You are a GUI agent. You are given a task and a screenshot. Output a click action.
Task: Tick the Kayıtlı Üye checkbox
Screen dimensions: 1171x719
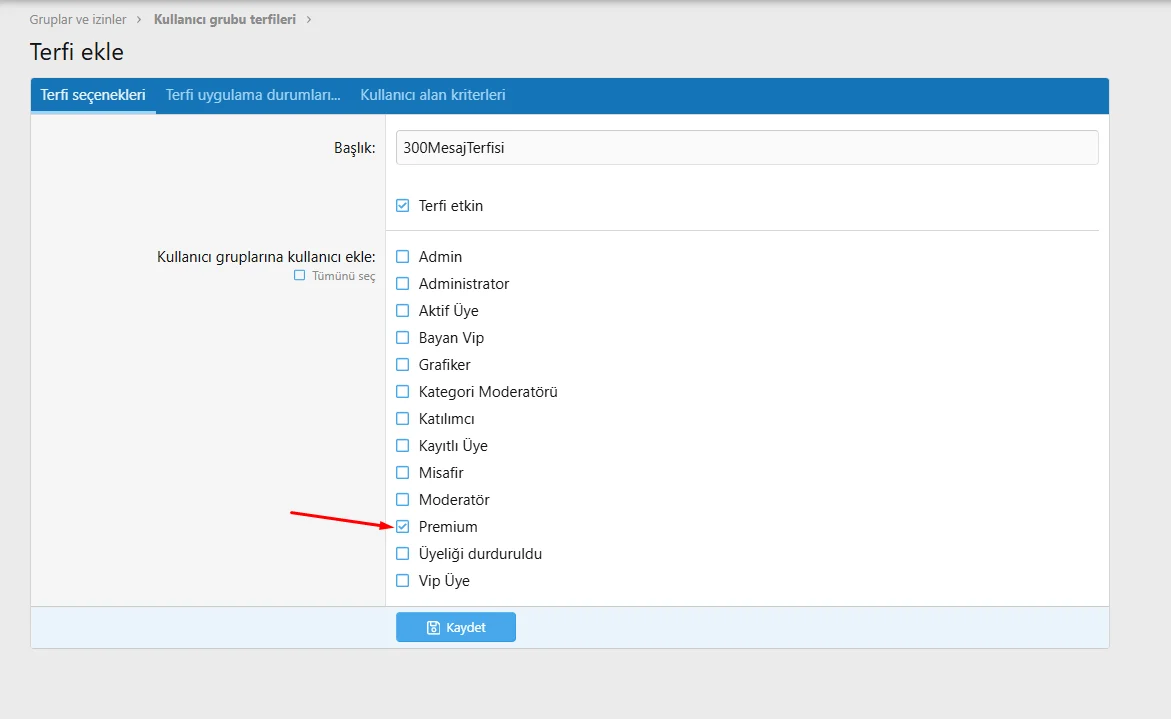(403, 446)
